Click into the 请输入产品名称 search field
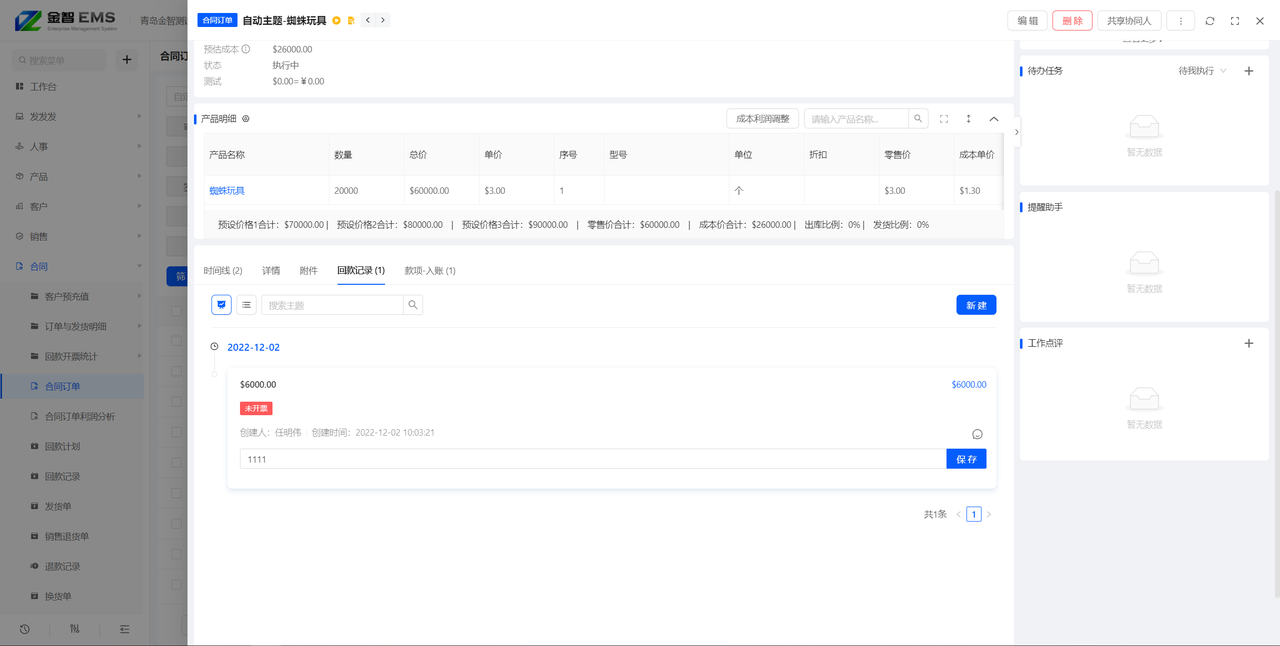 (x=856, y=119)
